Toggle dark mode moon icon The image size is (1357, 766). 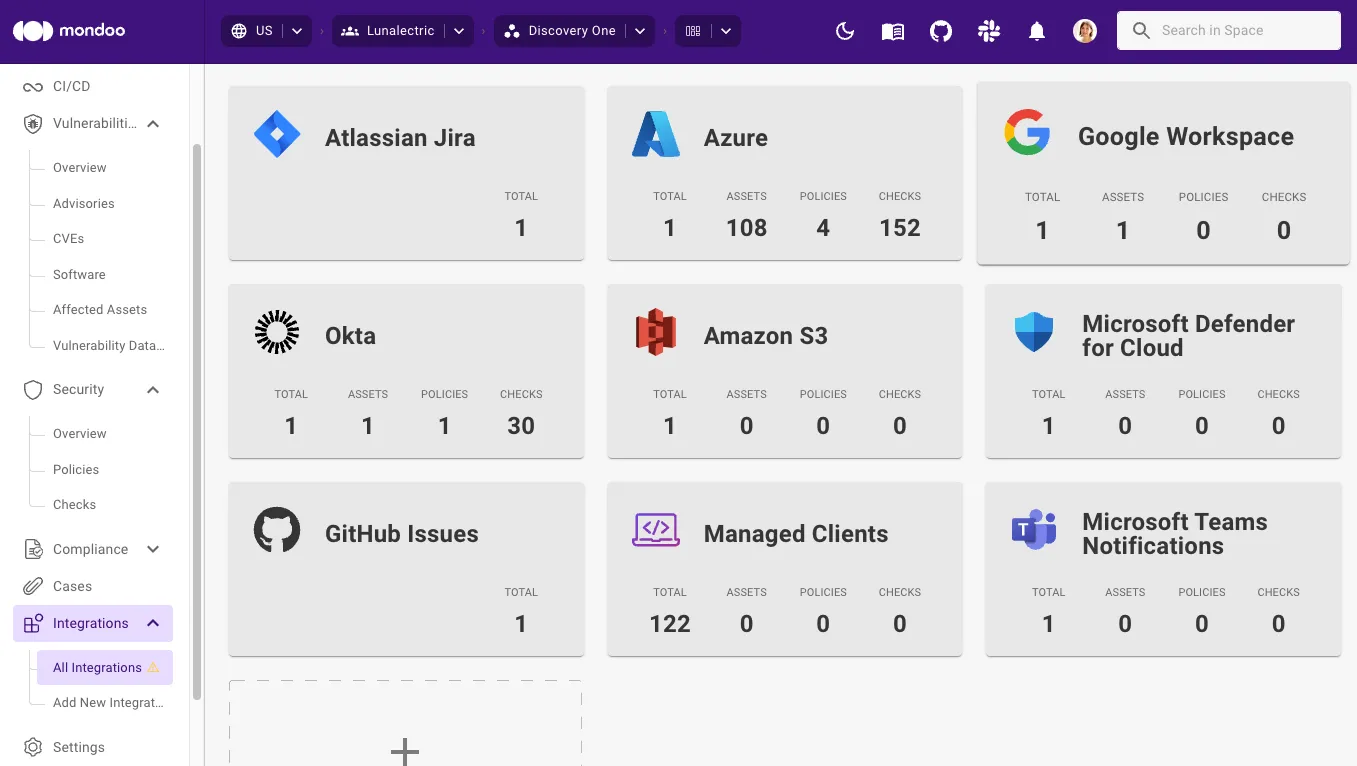(x=845, y=31)
